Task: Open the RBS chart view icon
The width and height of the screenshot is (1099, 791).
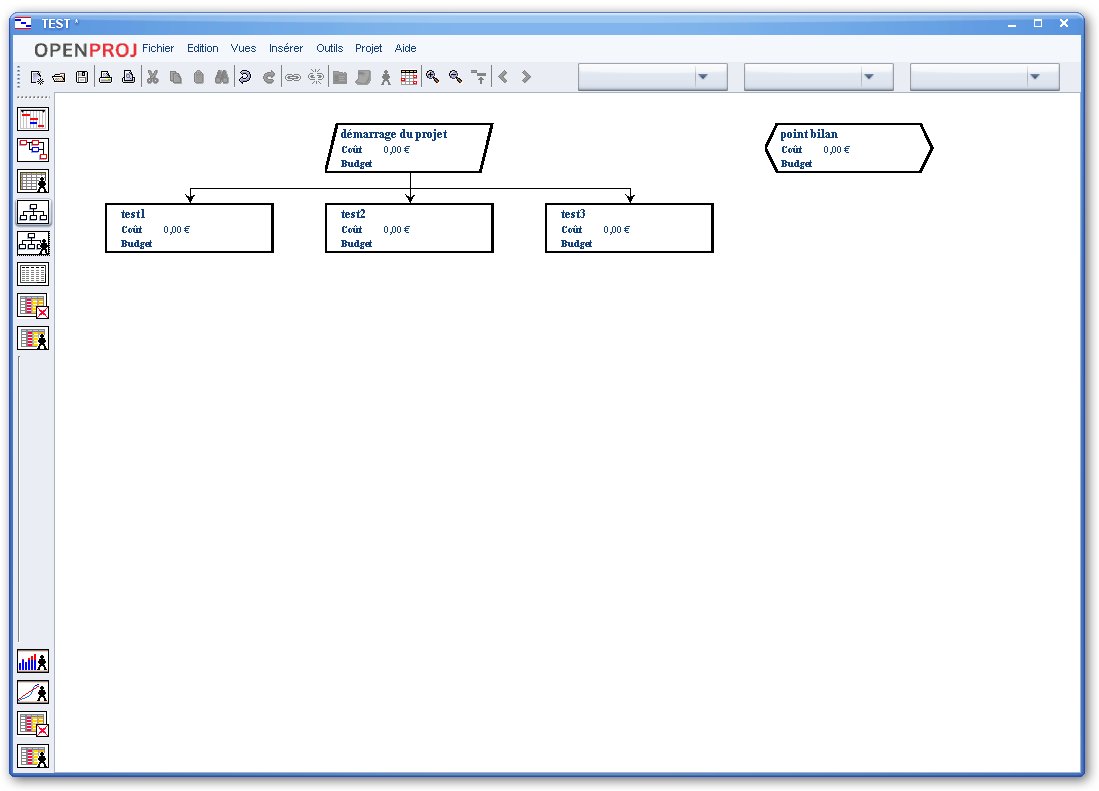Action: (x=33, y=243)
